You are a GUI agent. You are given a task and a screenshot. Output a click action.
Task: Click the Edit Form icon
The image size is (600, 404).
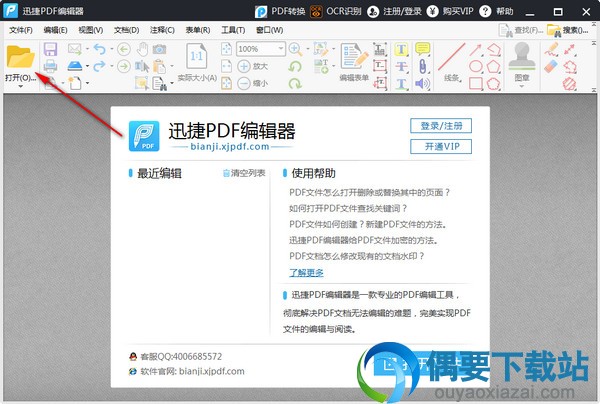click(354, 56)
